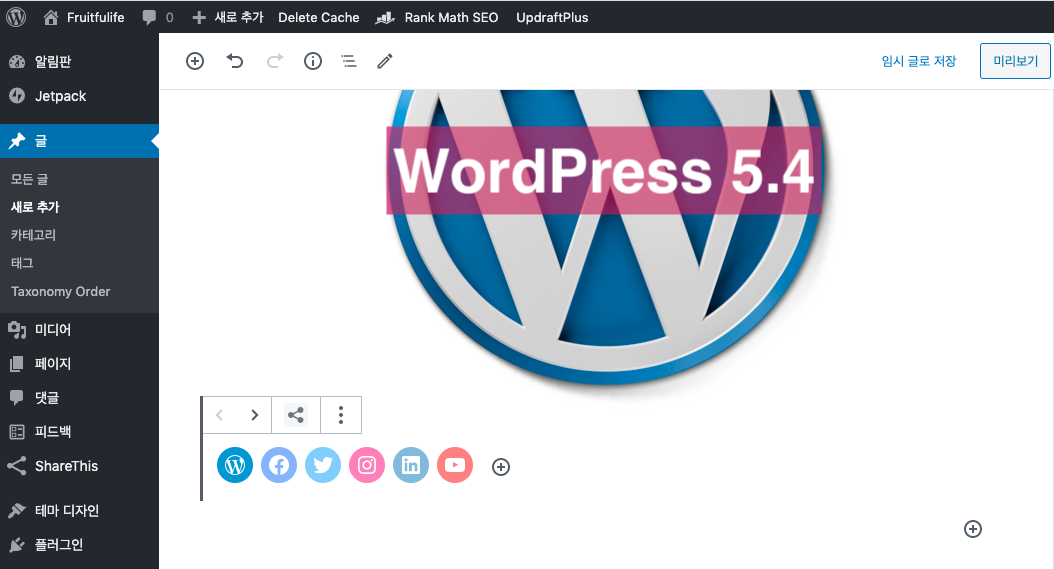Select the 글 posts menu
This screenshot has width=1054, height=569.
click(x=79, y=141)
